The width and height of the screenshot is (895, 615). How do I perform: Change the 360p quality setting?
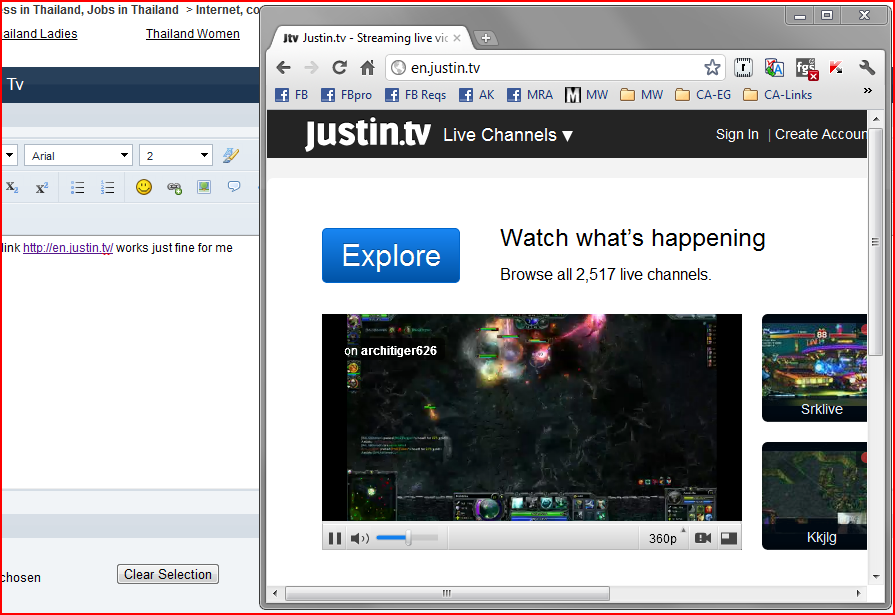tap(663, 538)
